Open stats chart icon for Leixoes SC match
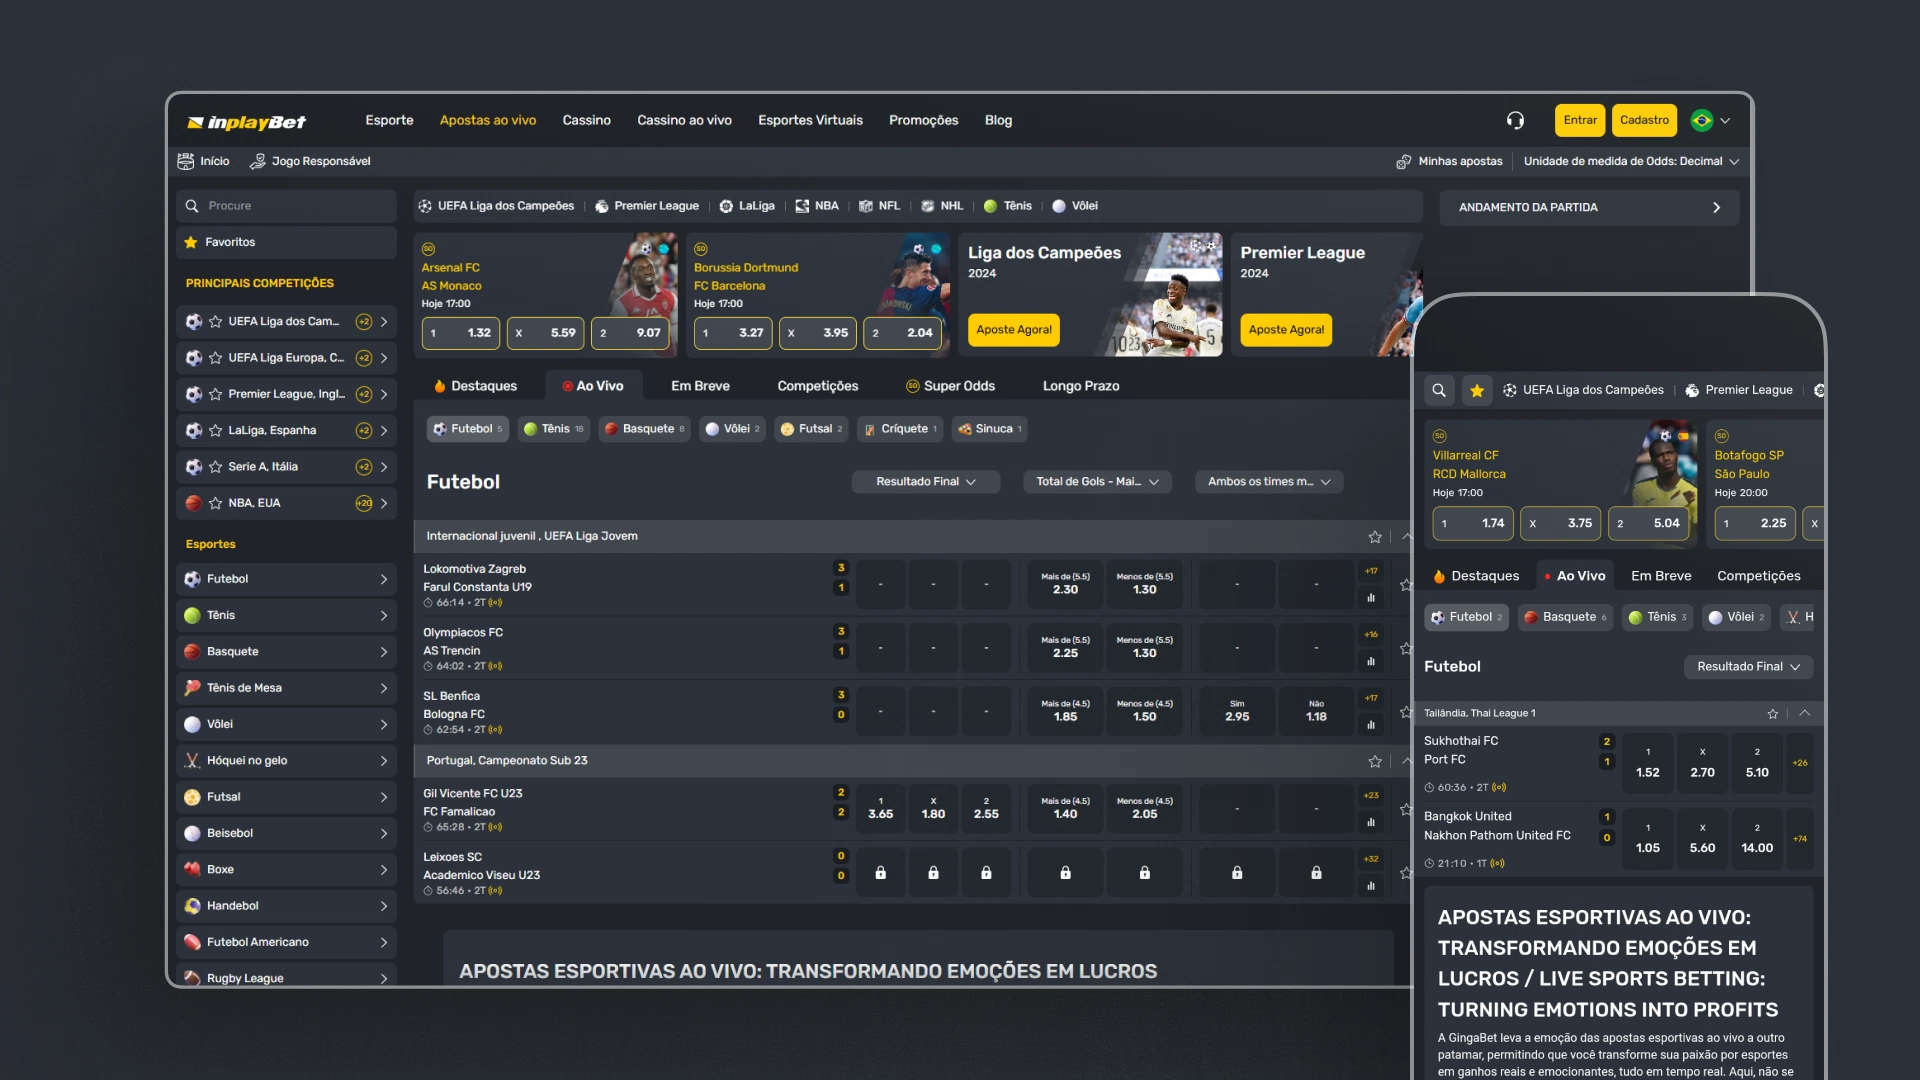Viewport: 1920px width, 1080px height. pyautogui.click(x=1371, y=886)
